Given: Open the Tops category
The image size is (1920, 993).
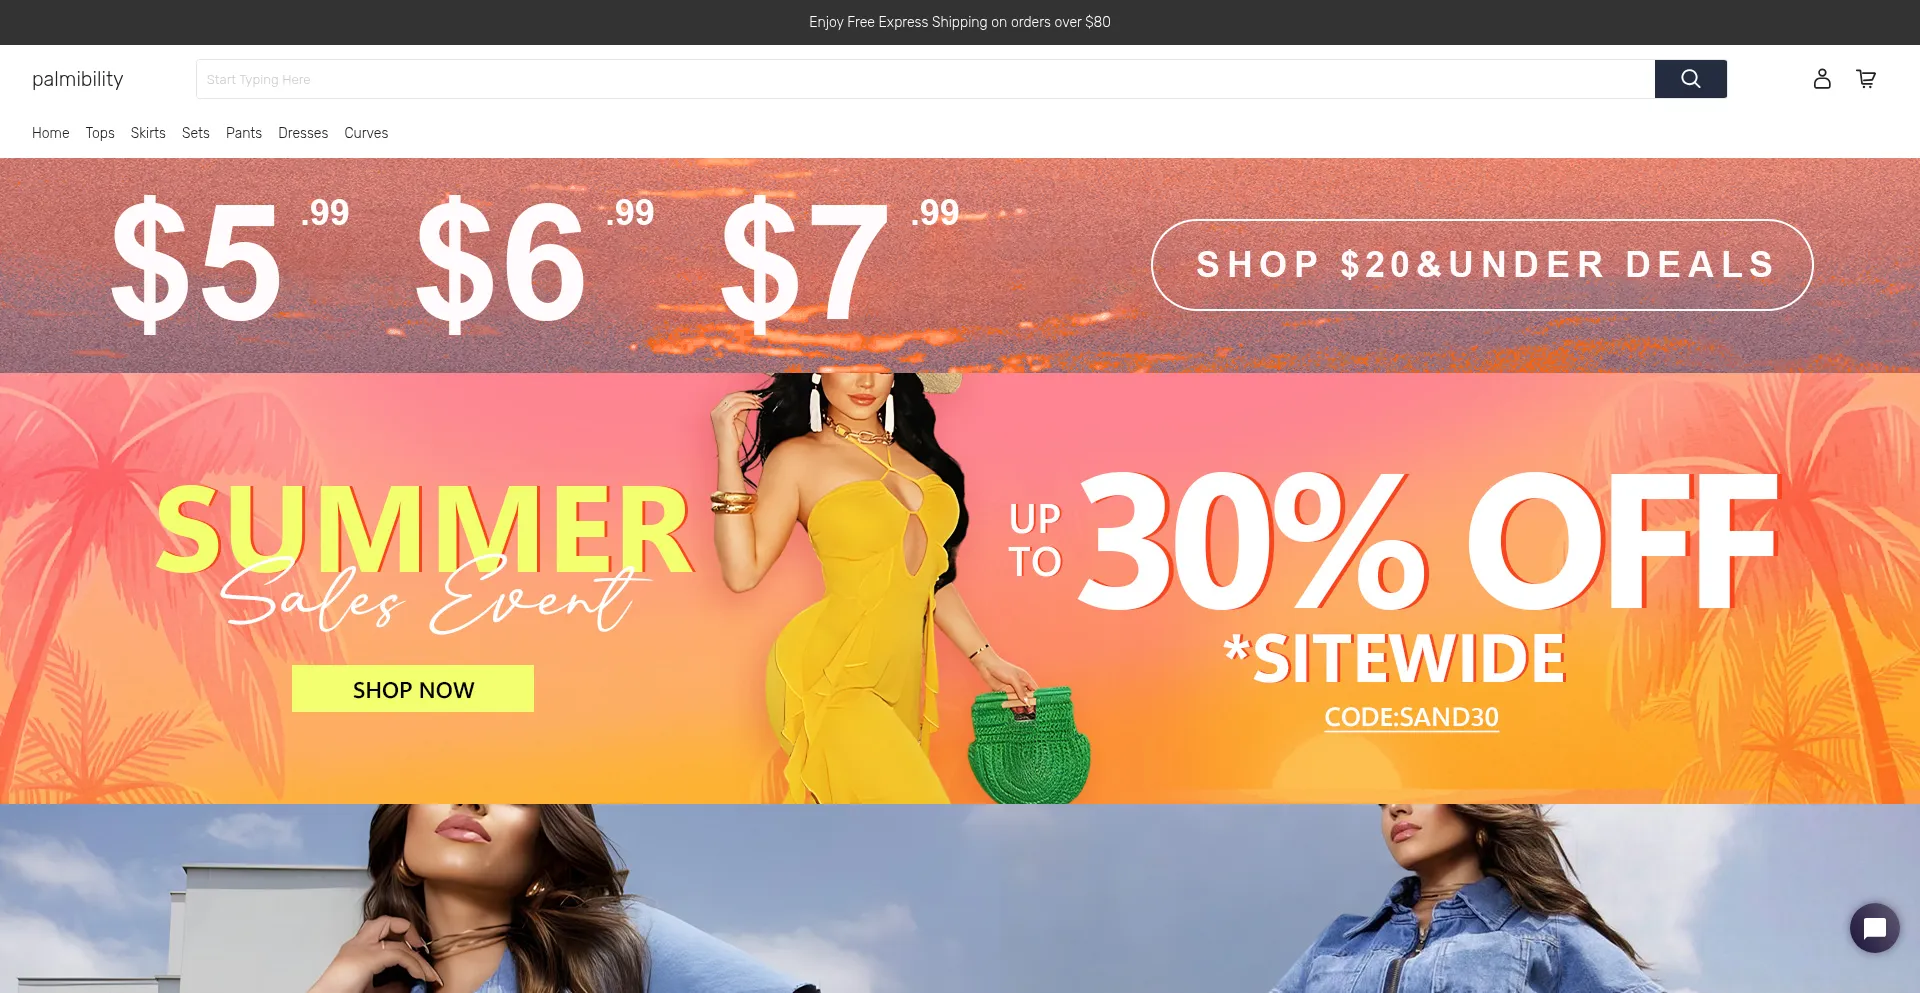Looking at the screenshot, I should [100, 133].
